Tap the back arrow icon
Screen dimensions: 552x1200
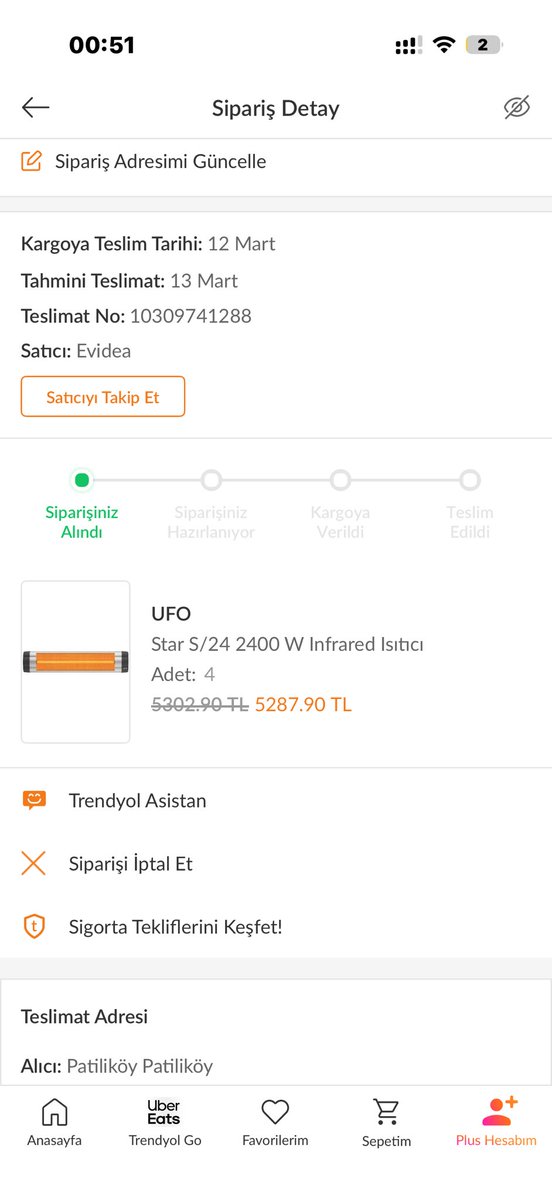coord(35,108)
